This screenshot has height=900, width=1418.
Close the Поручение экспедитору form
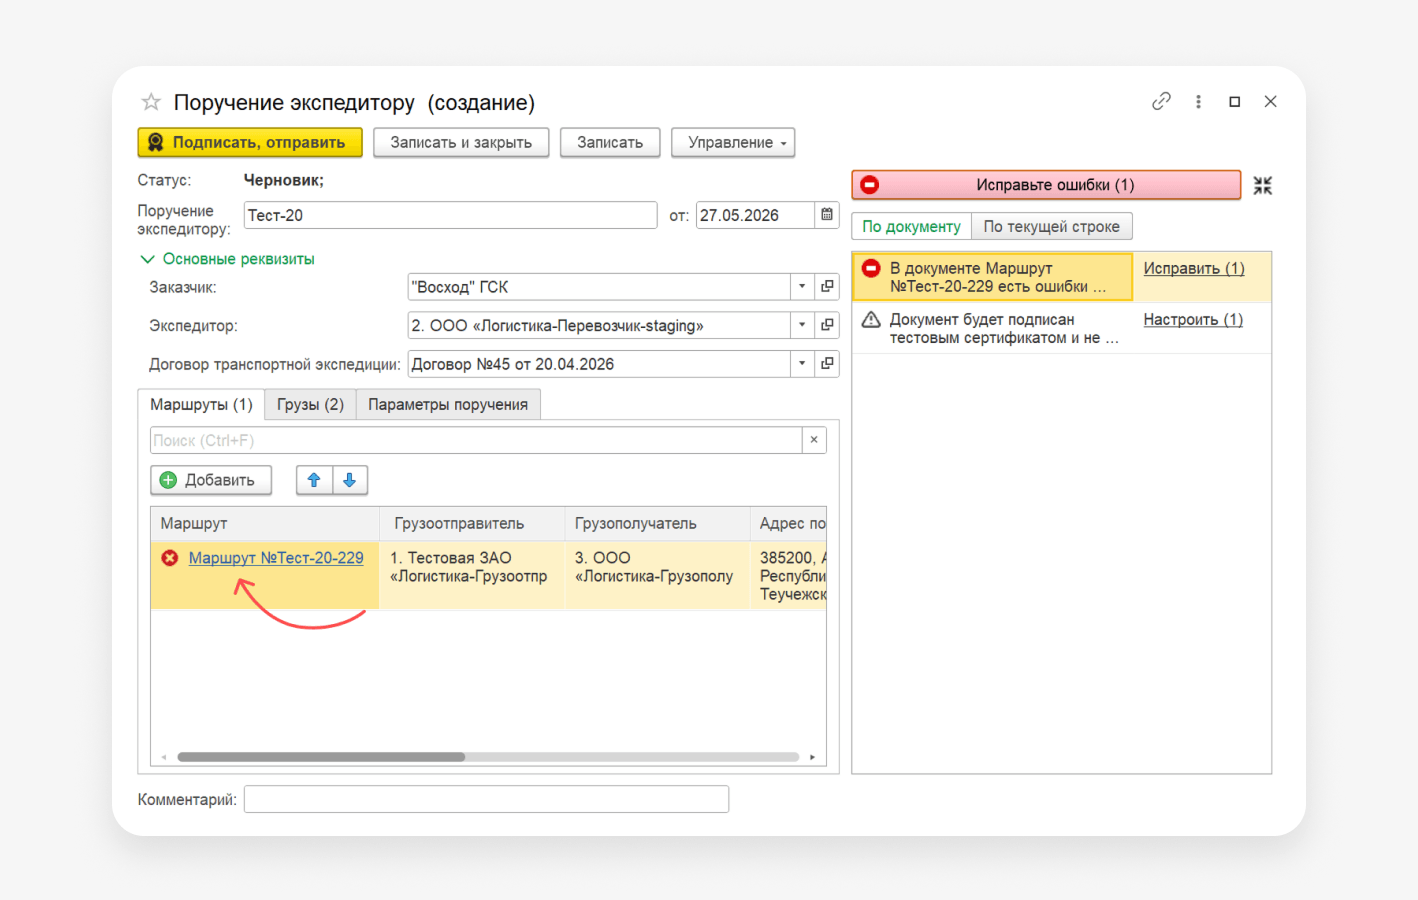point(1271,101)
